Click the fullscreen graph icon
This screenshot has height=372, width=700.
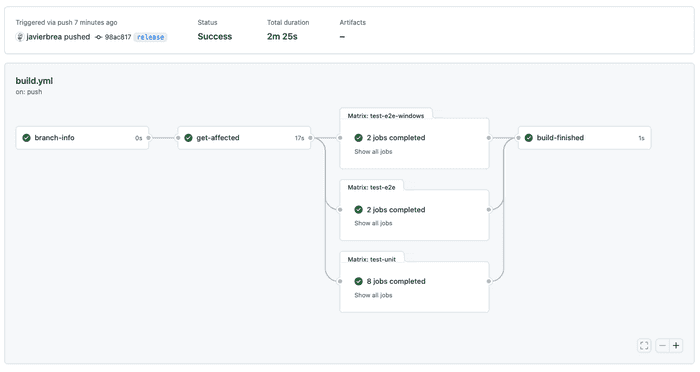click(644, 345)
